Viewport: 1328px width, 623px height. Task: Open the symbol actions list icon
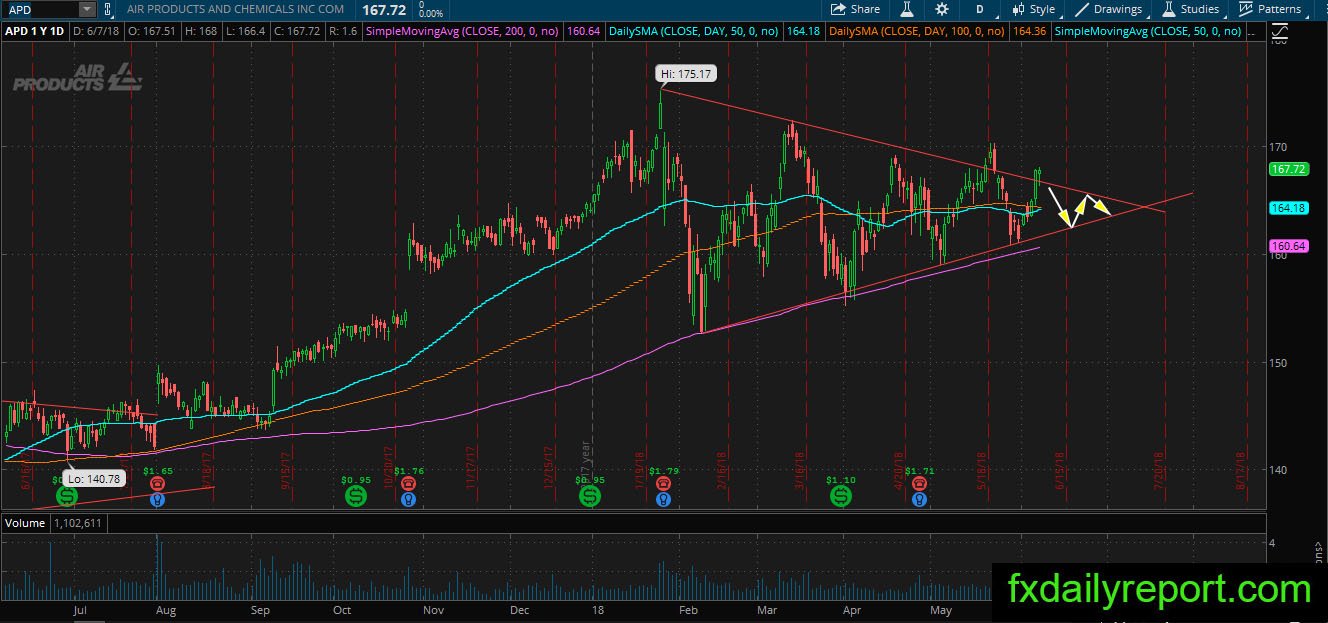(x=108, y=9)
